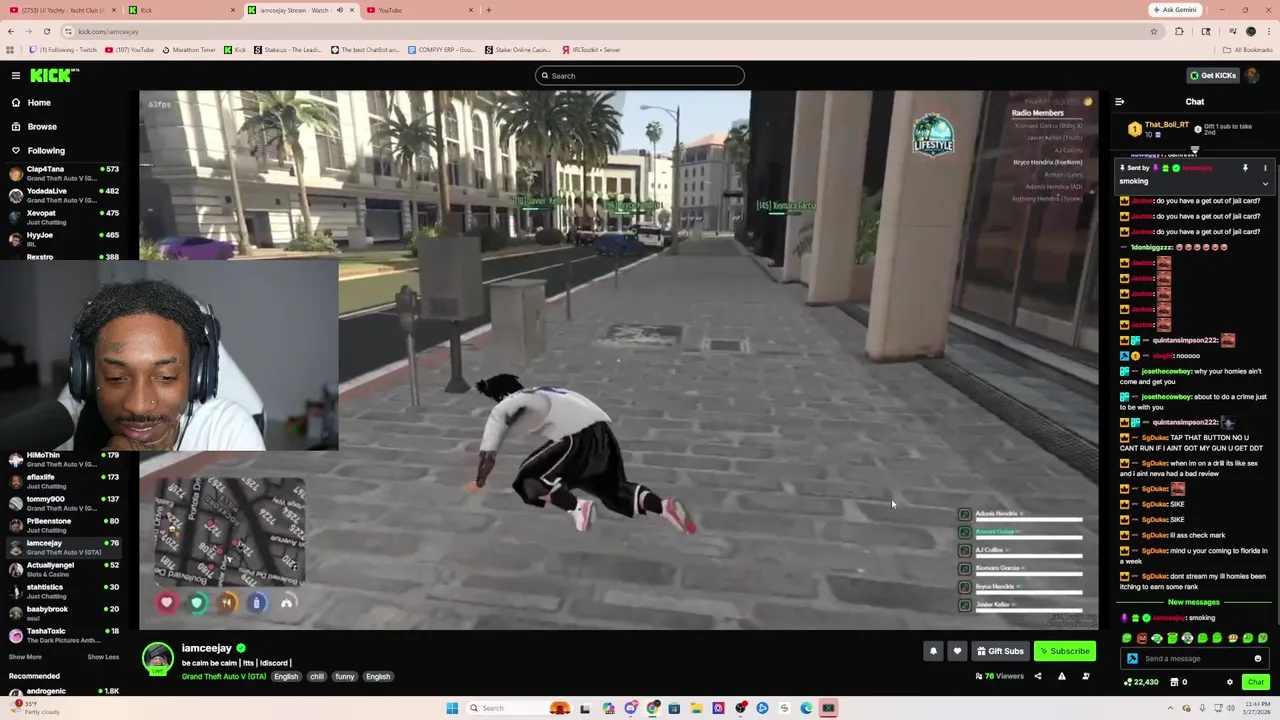The height and width of the screenshot is (720, 1280).
Task: Focus the Kick search field
Action: [x=640, y=76]
